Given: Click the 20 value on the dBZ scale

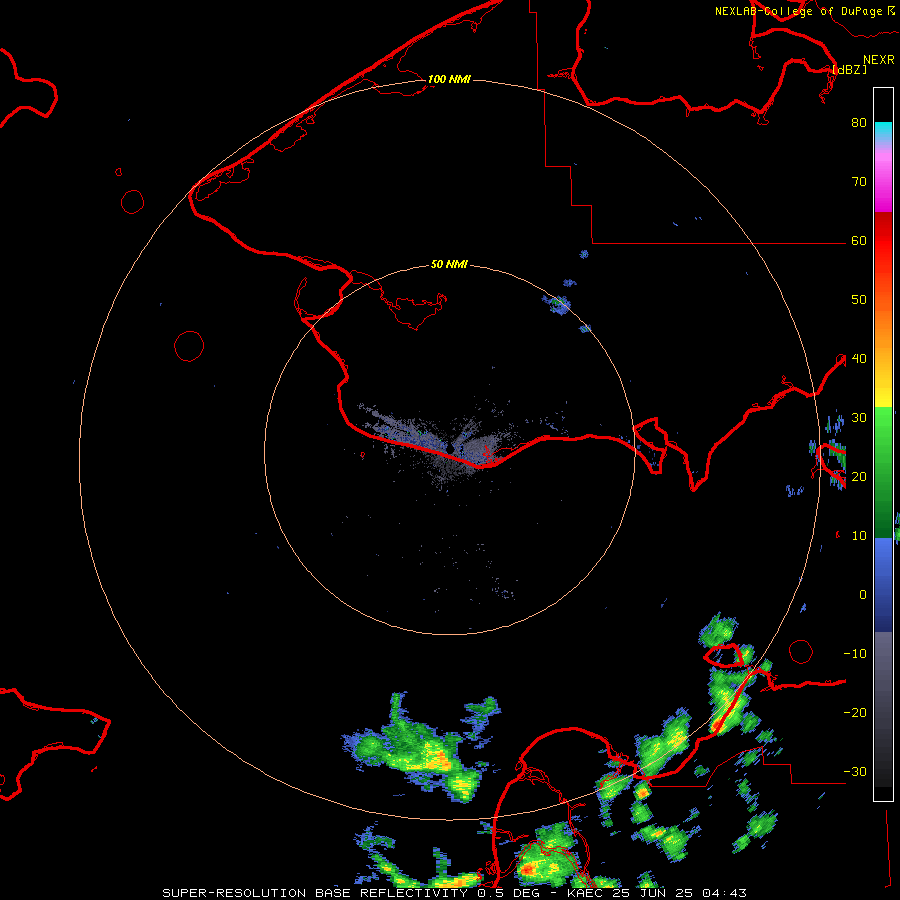Looking at the screenshot, I should click(859, 476).
